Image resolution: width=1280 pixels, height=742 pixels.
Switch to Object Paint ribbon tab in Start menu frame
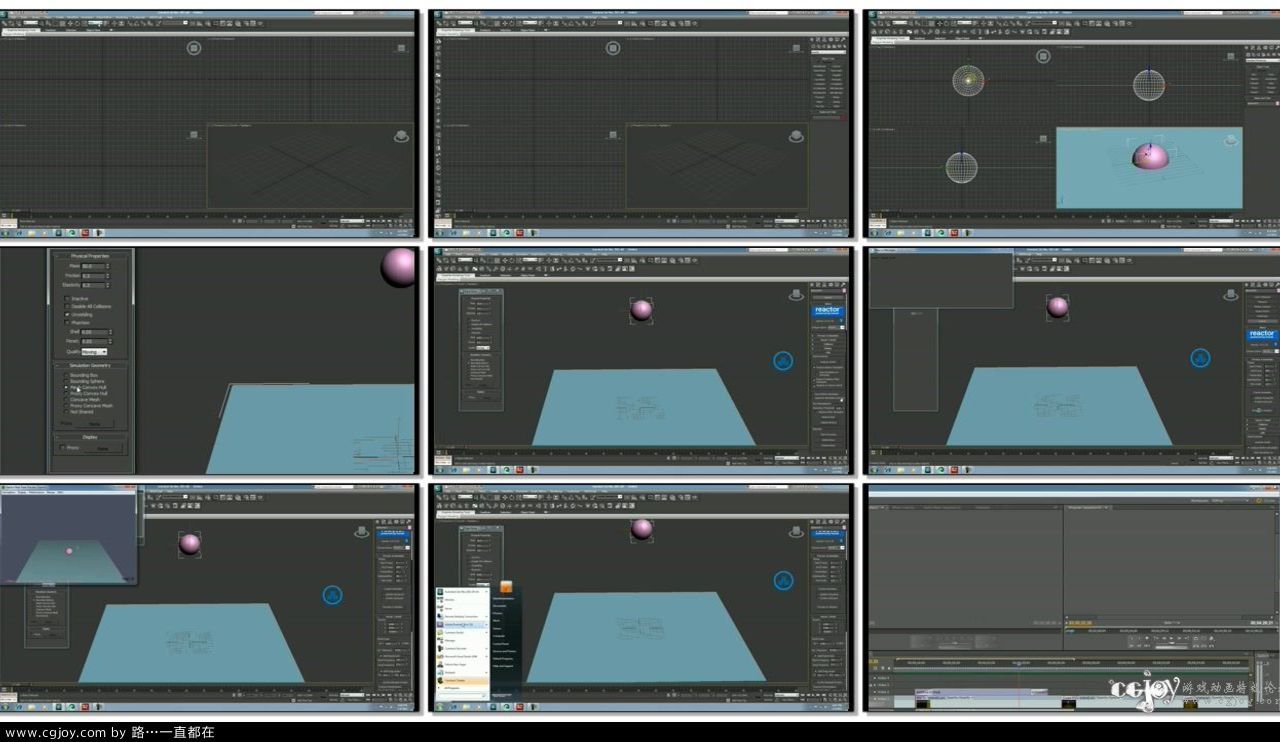click(x=527, y=512)
